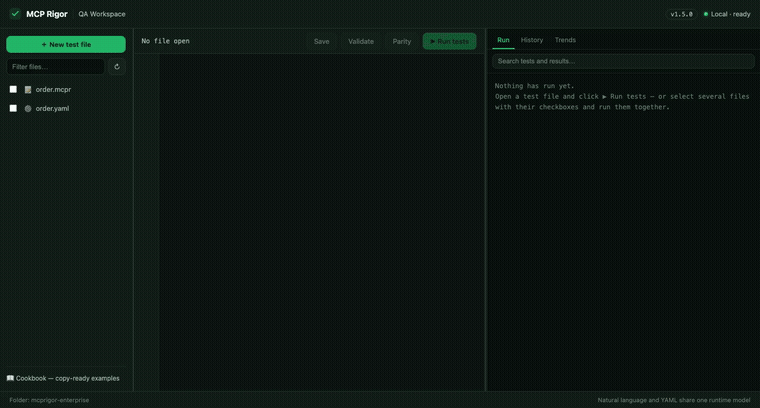
Task: Click the Folder: mcprigor-enterprise status text
Action: tap(49, 400)
